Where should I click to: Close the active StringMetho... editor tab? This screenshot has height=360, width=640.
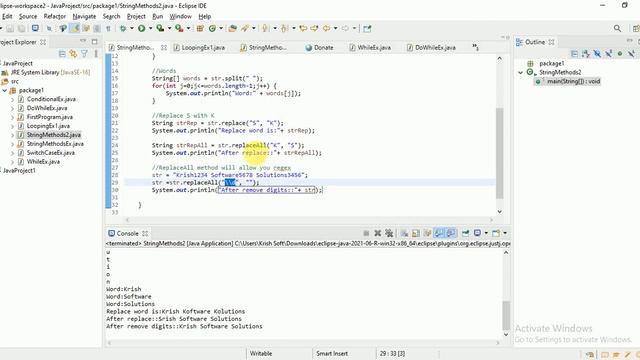point(164,48)
